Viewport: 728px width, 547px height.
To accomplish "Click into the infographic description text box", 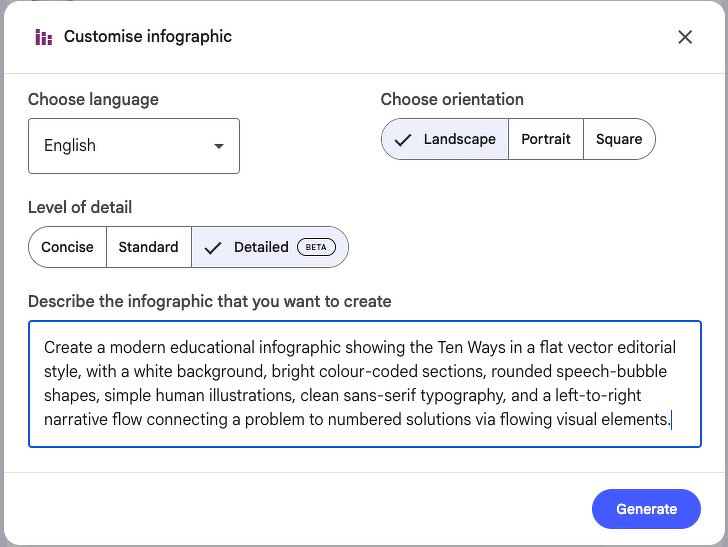I will [x=364, y=384].
